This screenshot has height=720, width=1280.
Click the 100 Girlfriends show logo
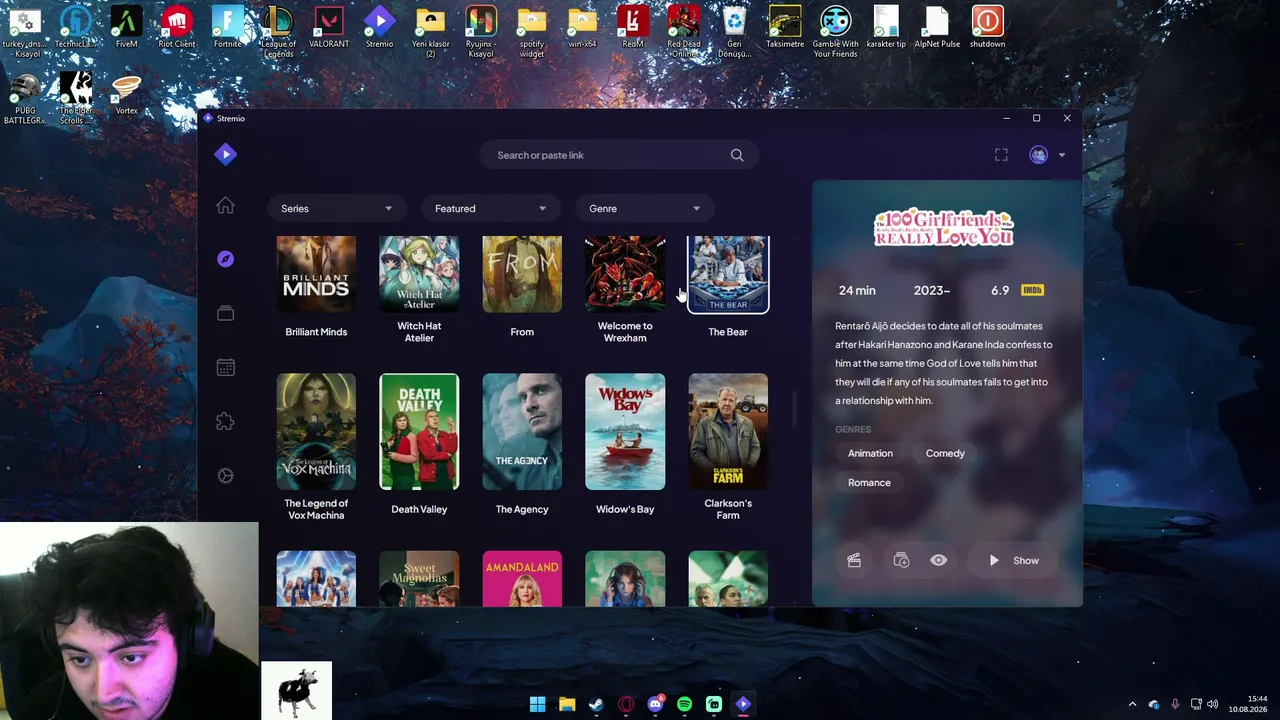tap(944, 228)
